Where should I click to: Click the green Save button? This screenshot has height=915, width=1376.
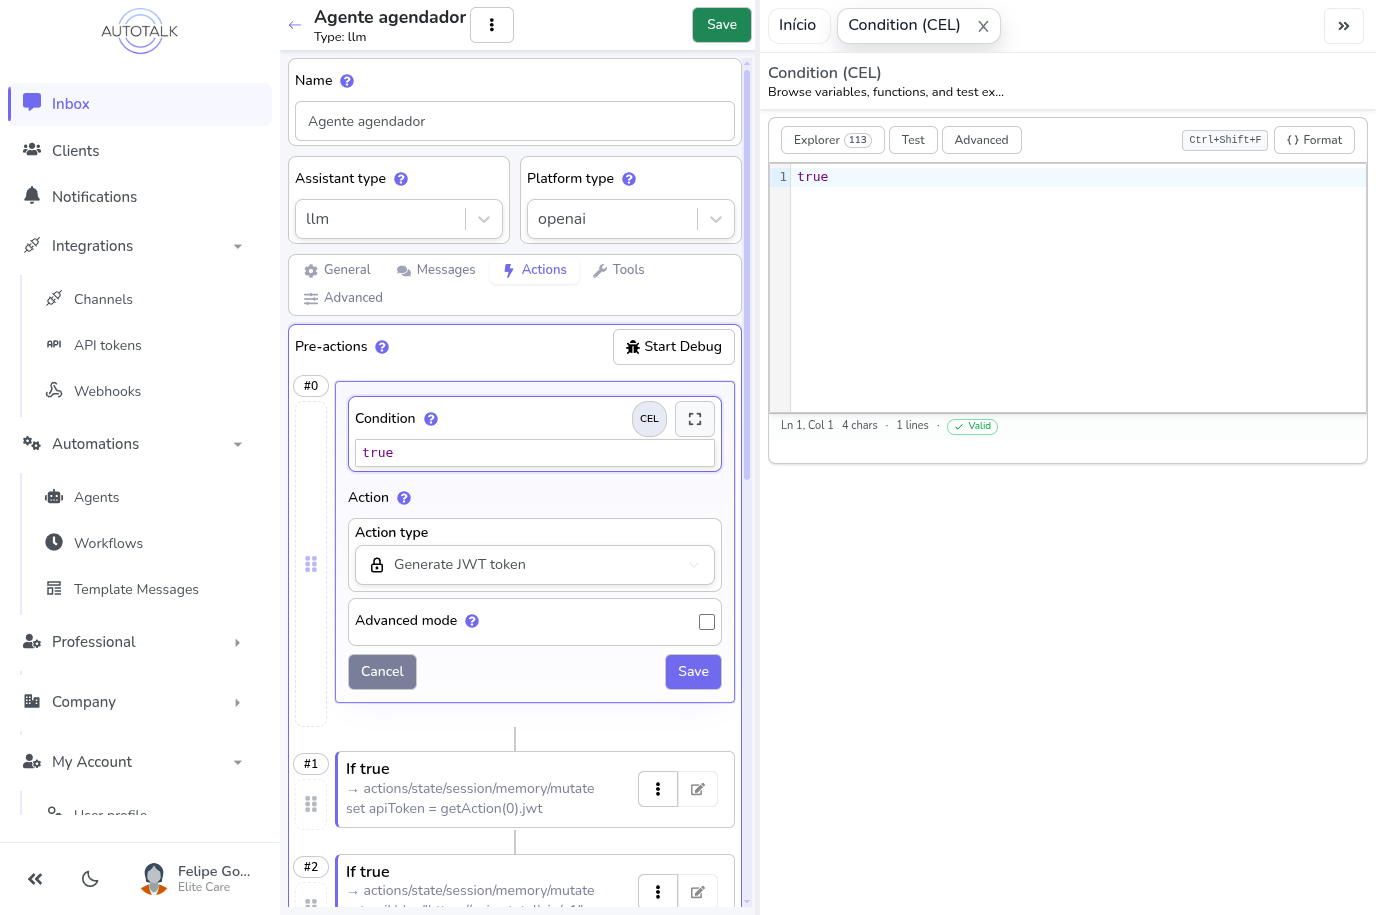point(721,24)
